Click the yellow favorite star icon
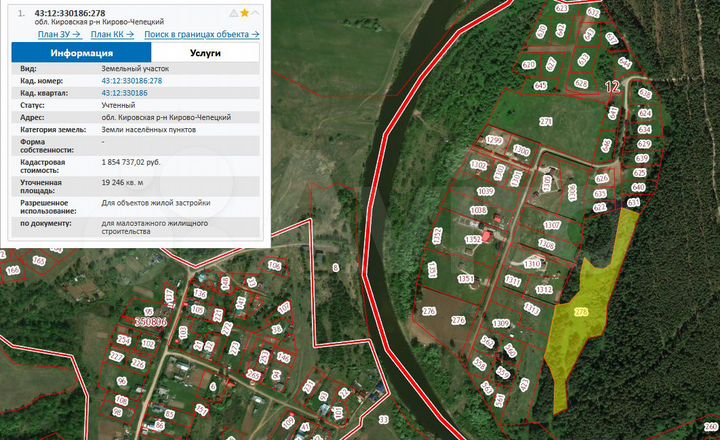The width and height of the screenshot is (720, 440). pos(245,15)
